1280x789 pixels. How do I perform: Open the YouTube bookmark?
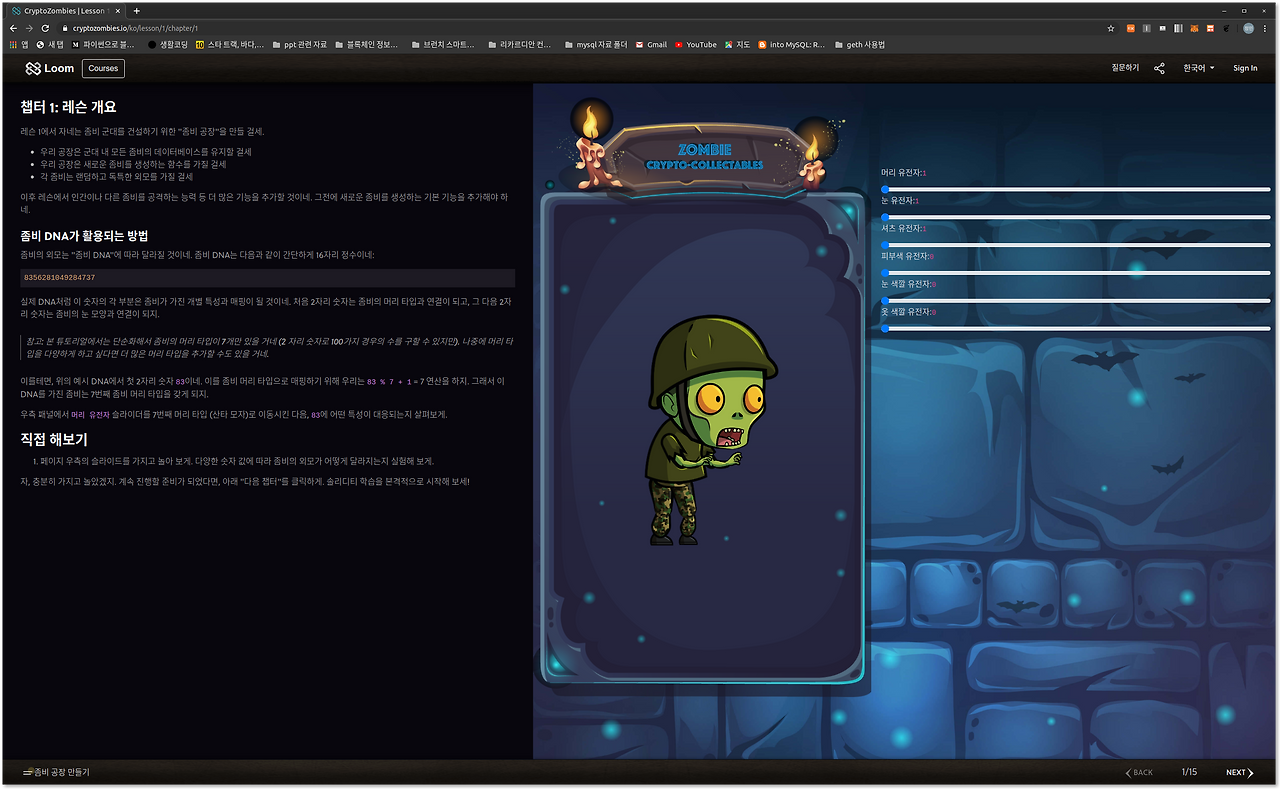point(696,45)
